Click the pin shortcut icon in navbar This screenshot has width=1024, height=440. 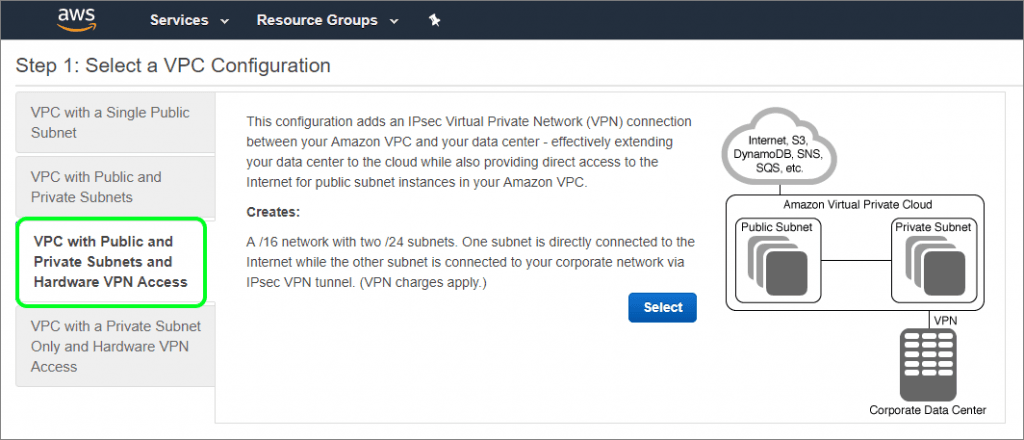[434, 20]
